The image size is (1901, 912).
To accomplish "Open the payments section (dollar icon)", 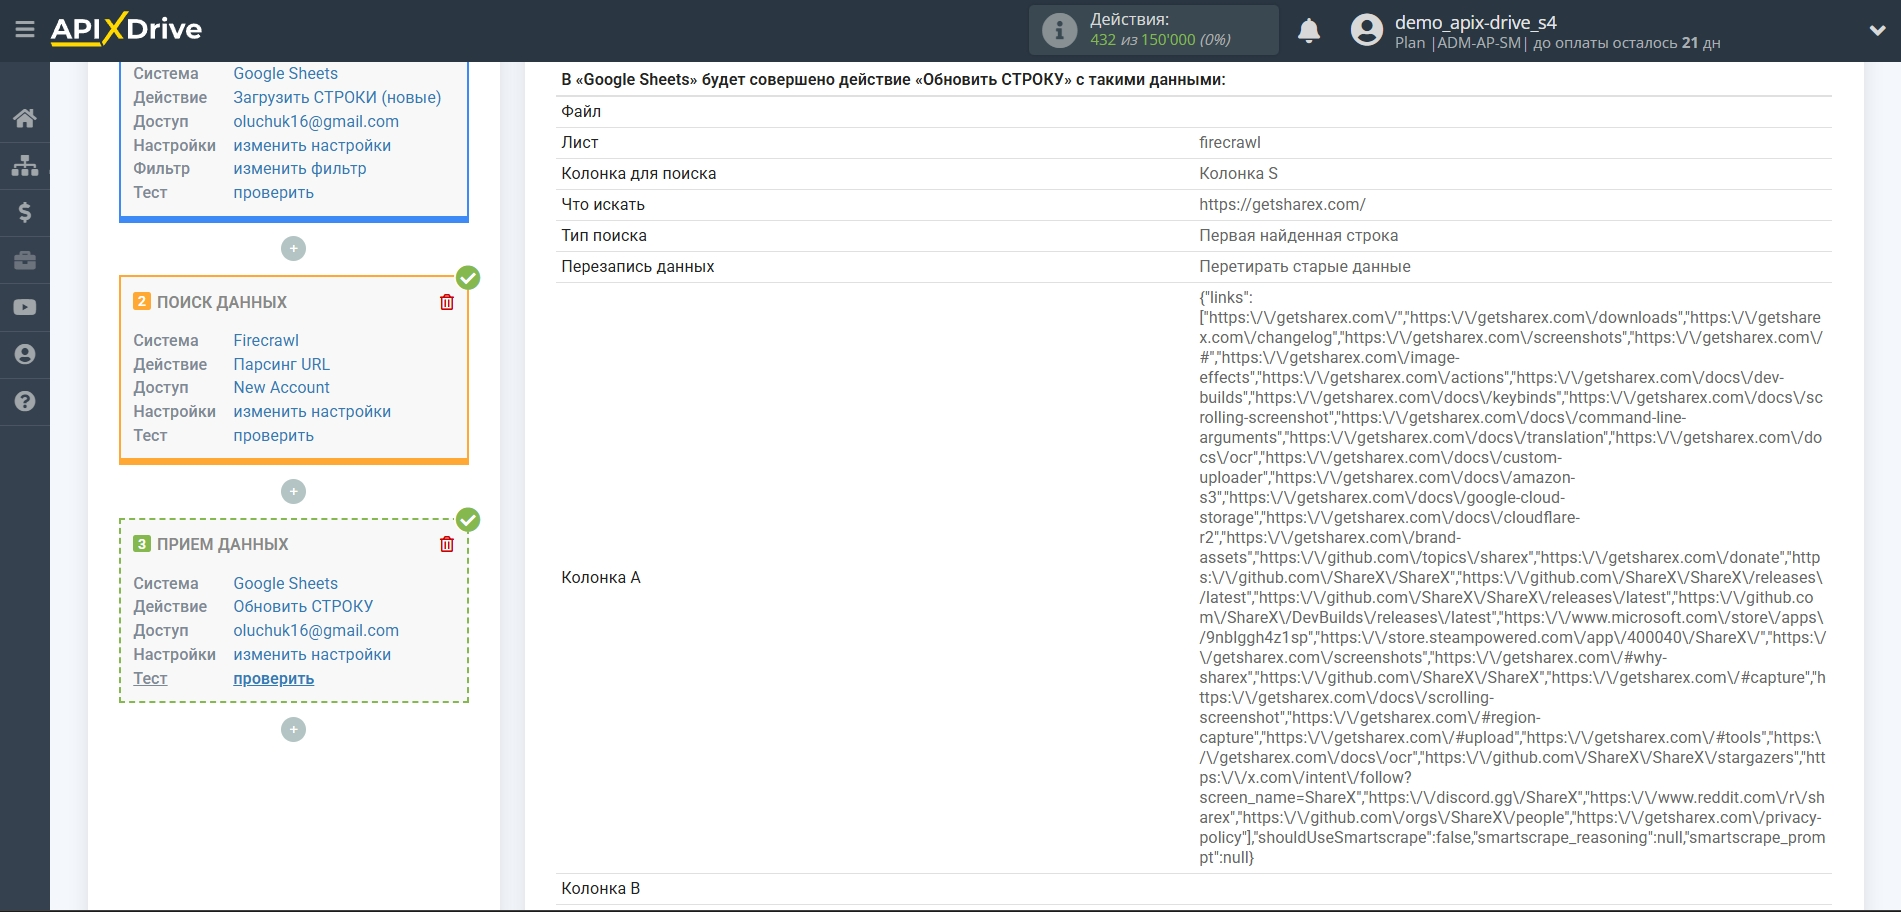I will tap(25, 212).
